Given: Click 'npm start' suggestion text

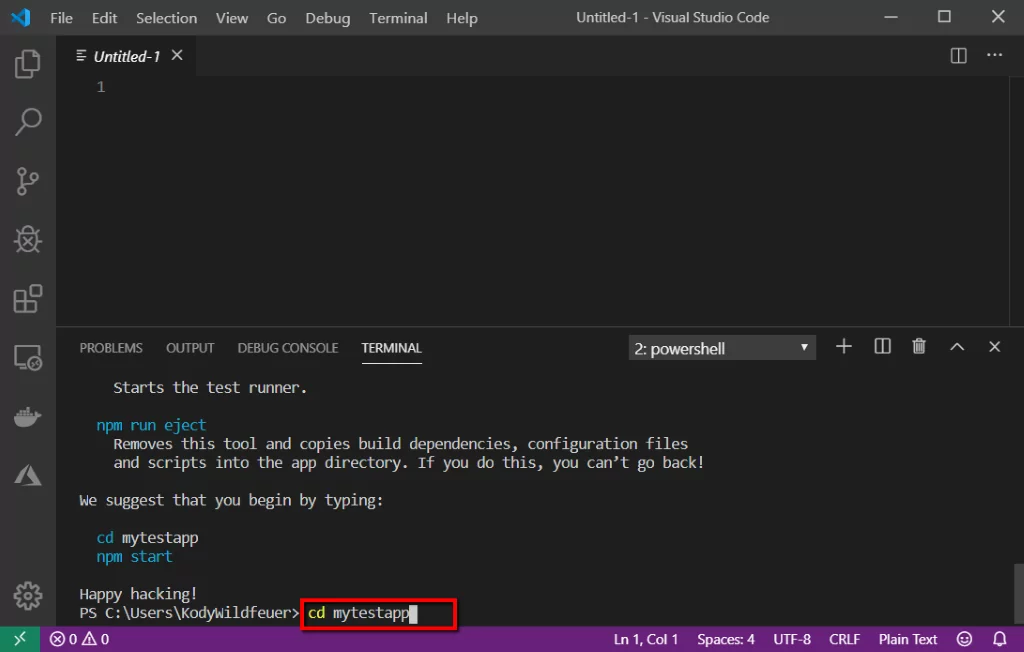Looking at the screenshot, I should tap(135, 557).
